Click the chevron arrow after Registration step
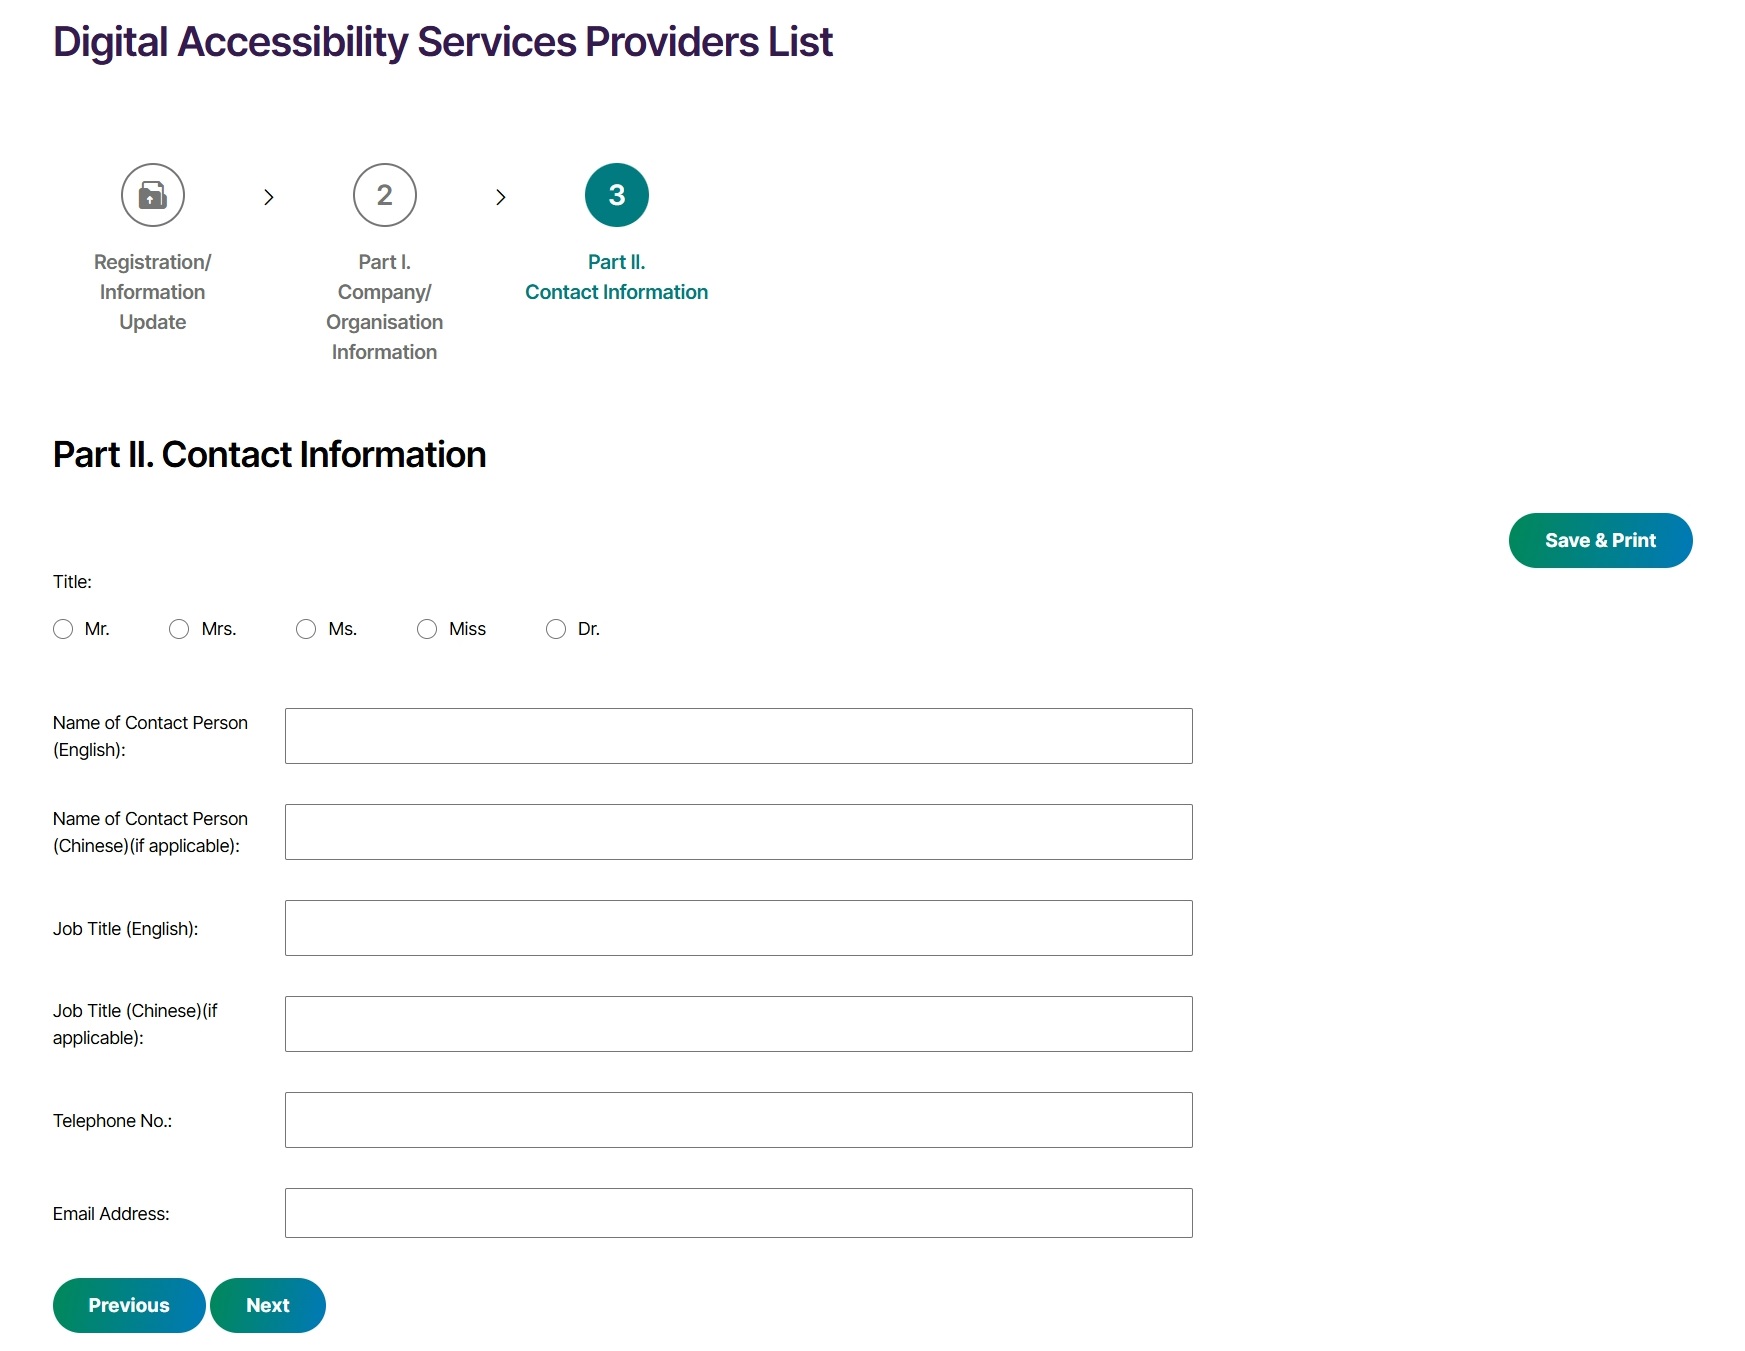The height and width of the screenshot is (1351, 1745). pos(268,197)
